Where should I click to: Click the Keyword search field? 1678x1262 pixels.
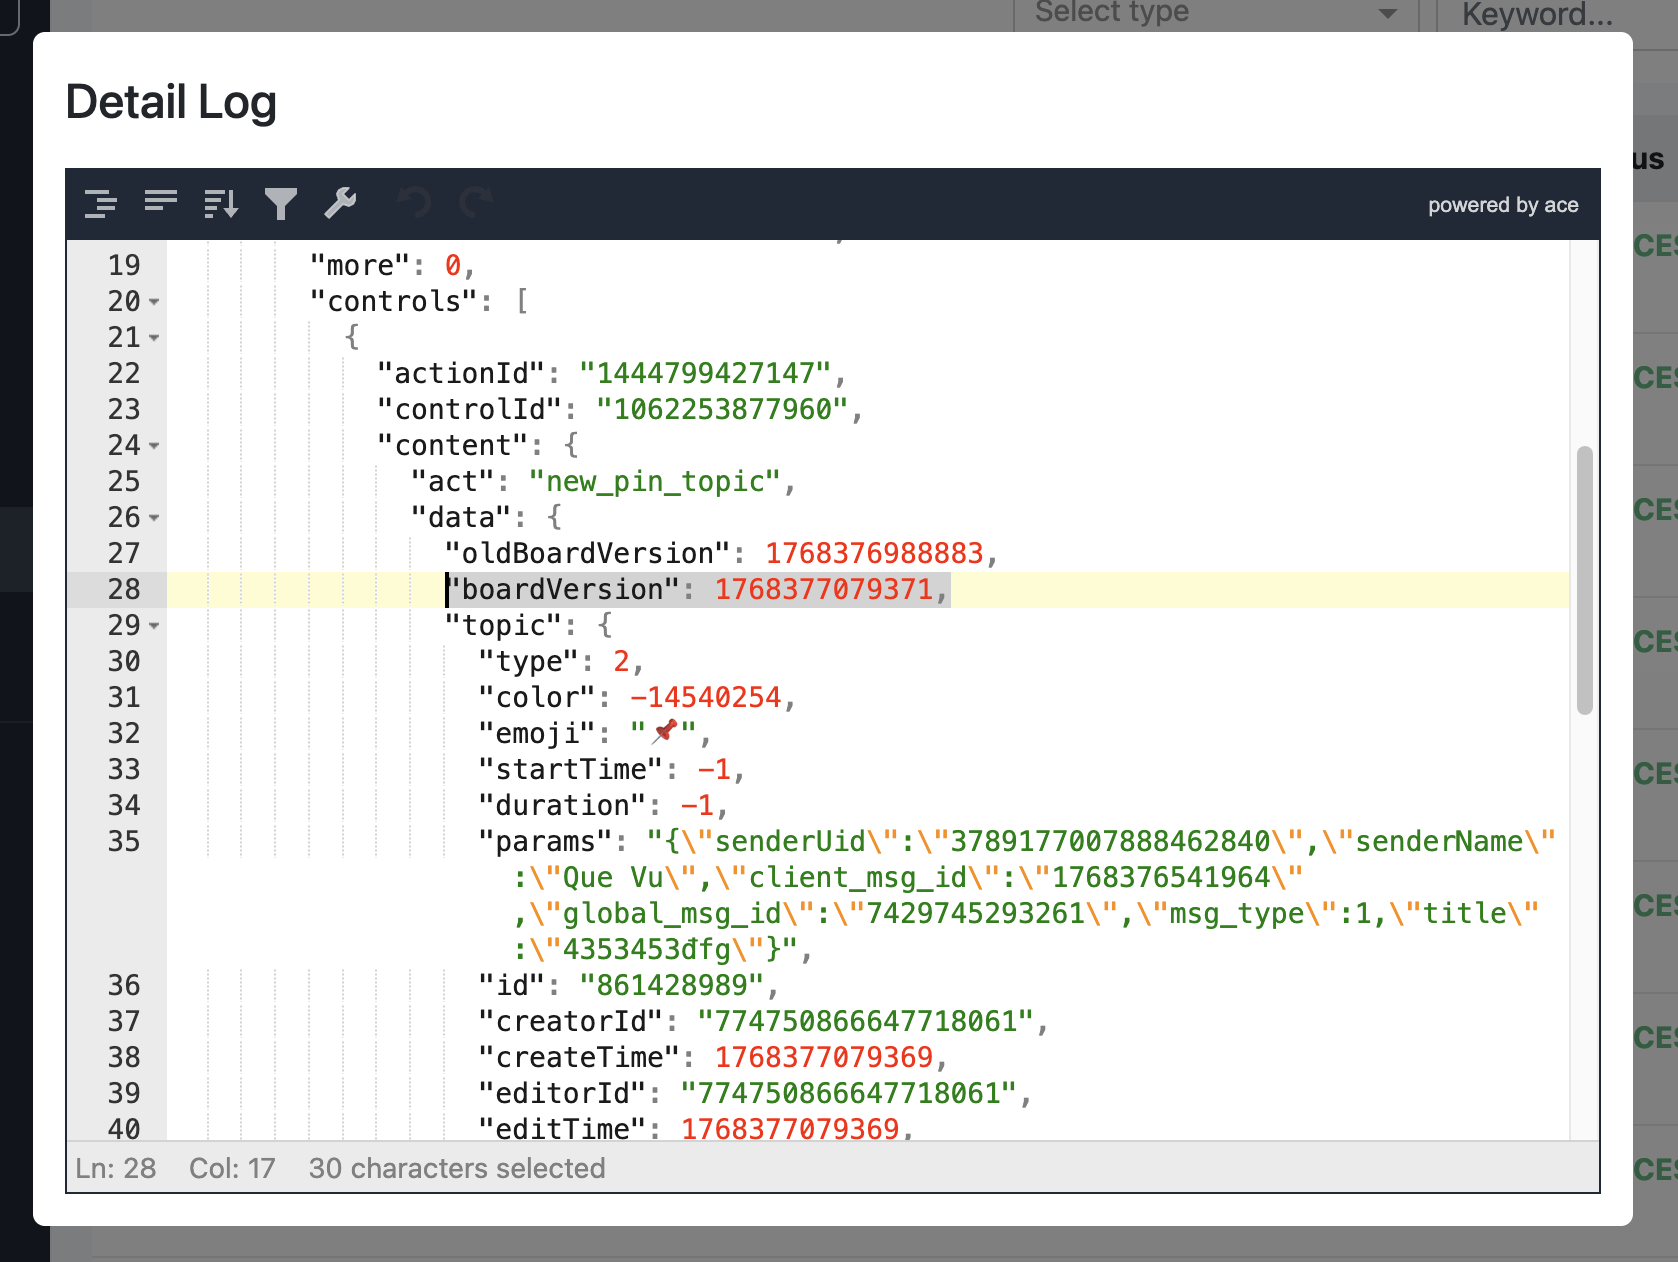(x=1538, y=14)
